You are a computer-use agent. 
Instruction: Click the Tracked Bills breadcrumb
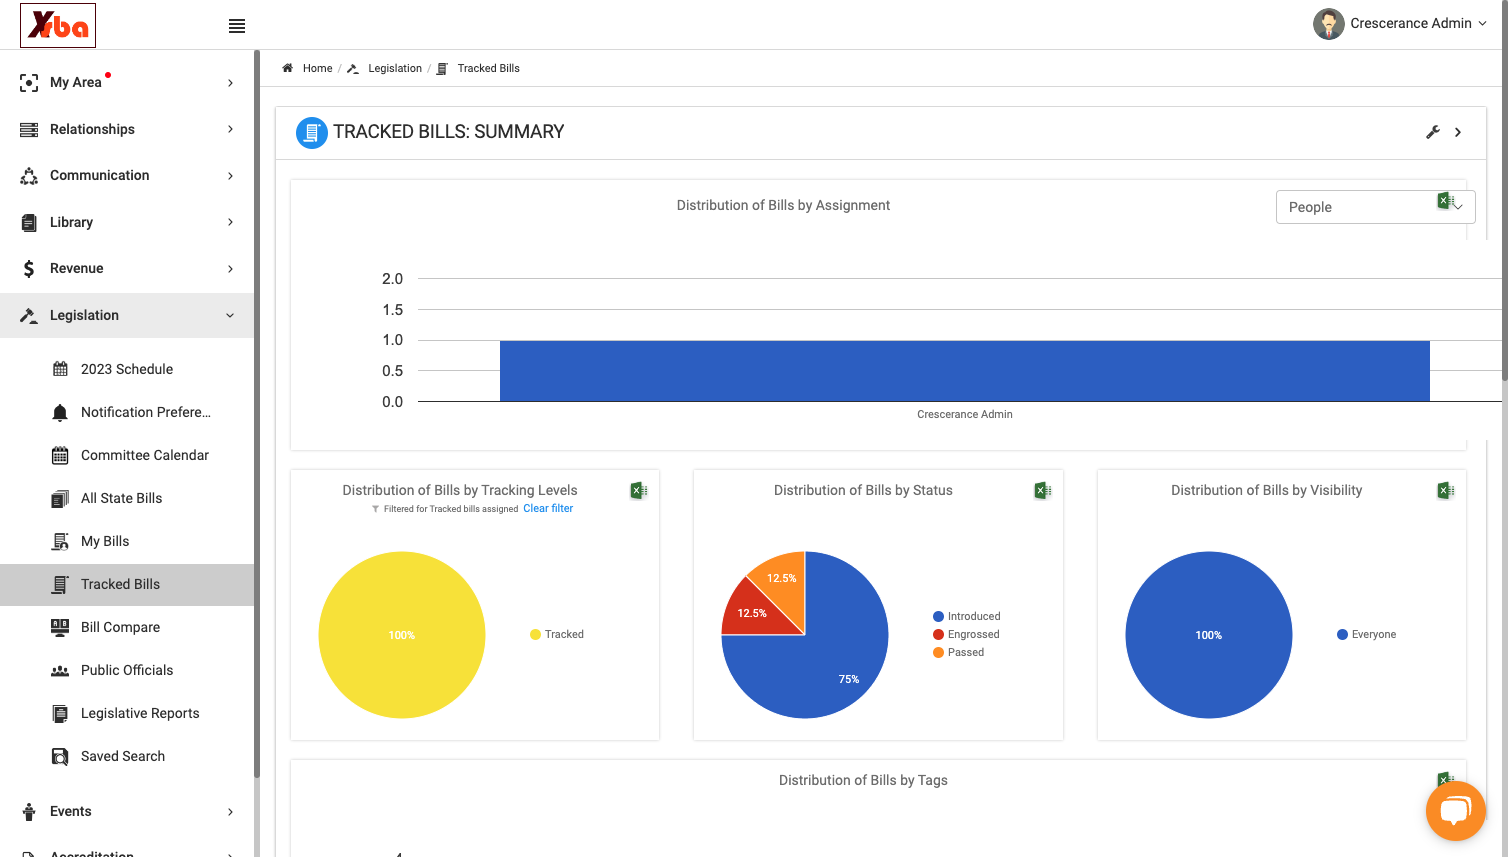[x=488, y=68]
